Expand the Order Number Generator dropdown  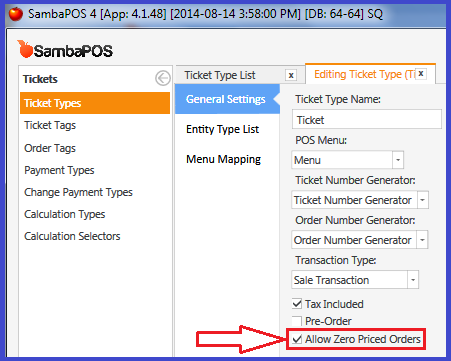click(x=422, y=240)
